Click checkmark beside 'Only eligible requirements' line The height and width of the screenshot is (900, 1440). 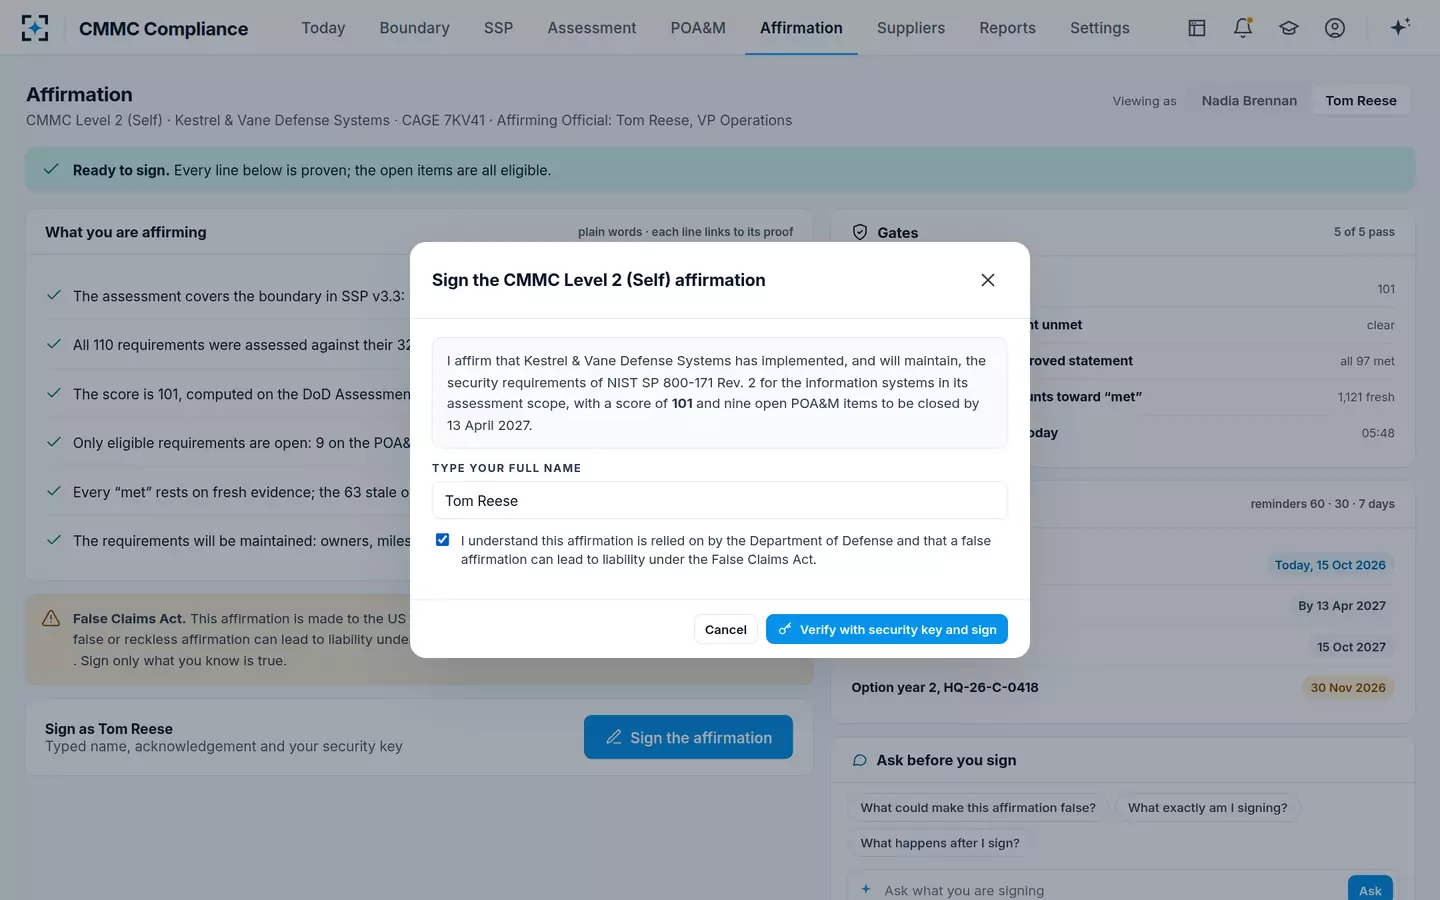54,442
